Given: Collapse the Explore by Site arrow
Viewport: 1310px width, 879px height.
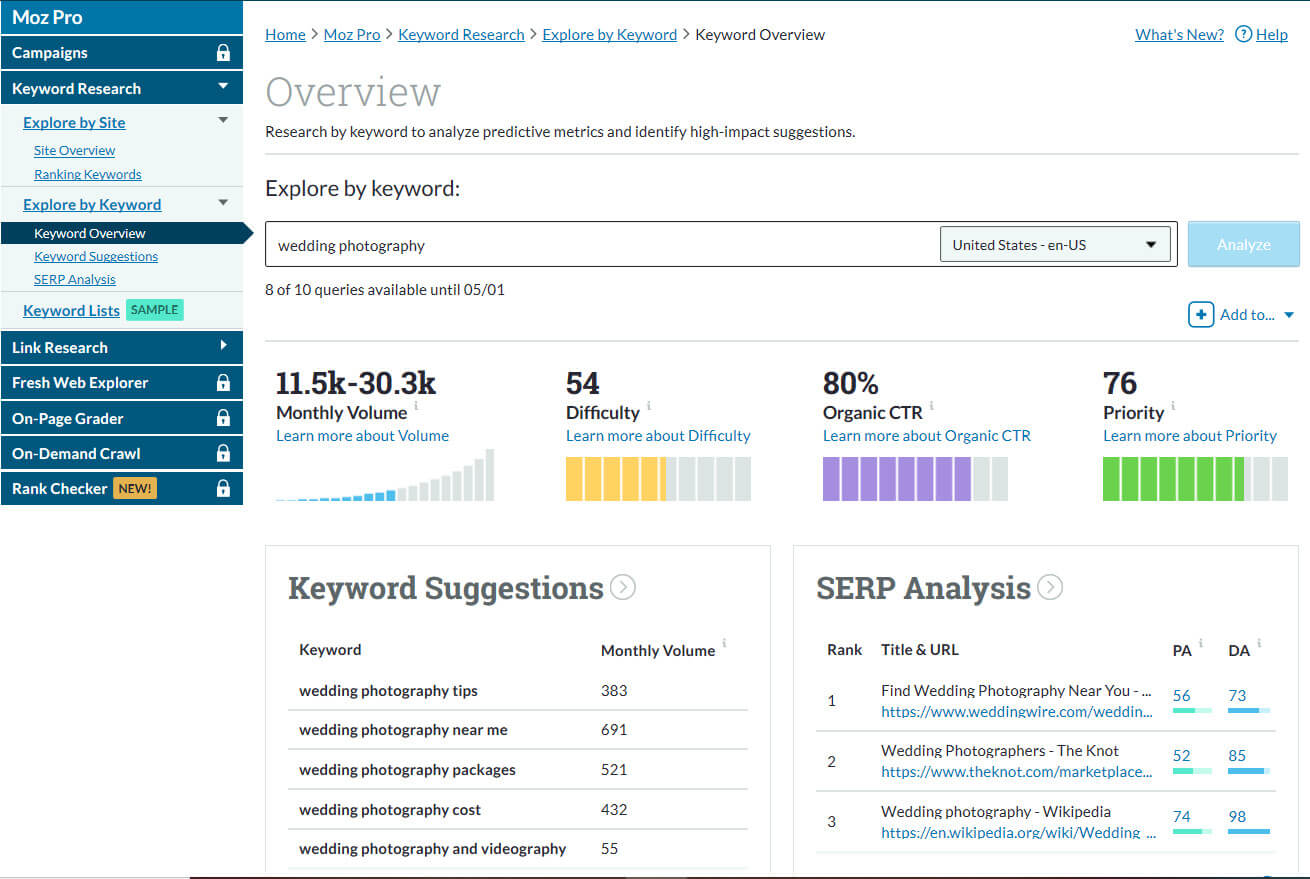Looking at the screenshot, I should click(x=223, y=121).
